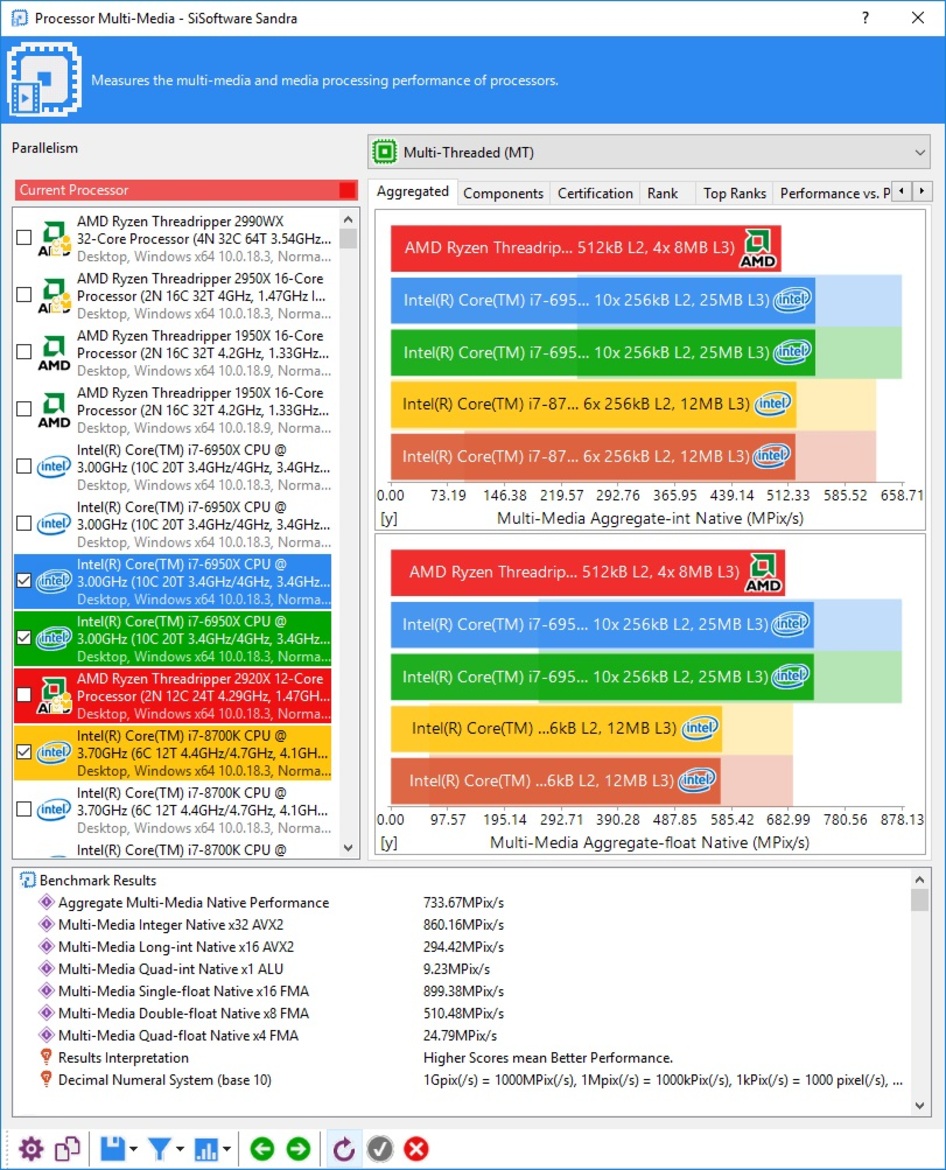
Task: Click the title bar application icon
Action: pyautogui.click(x=19, y=17)
